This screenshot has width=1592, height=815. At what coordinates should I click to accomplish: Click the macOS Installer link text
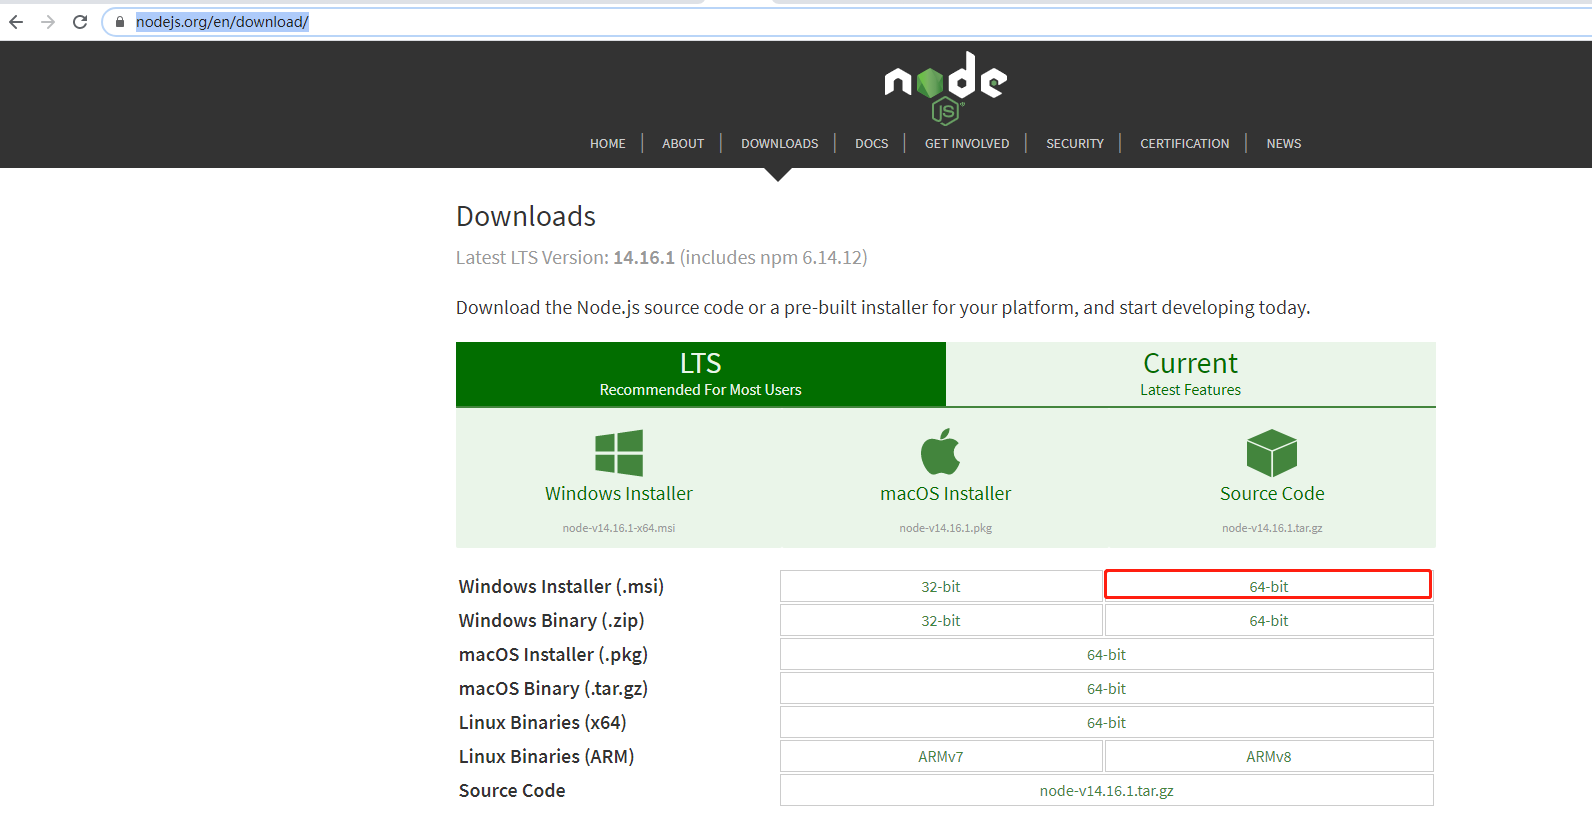[x=946, y=494]
